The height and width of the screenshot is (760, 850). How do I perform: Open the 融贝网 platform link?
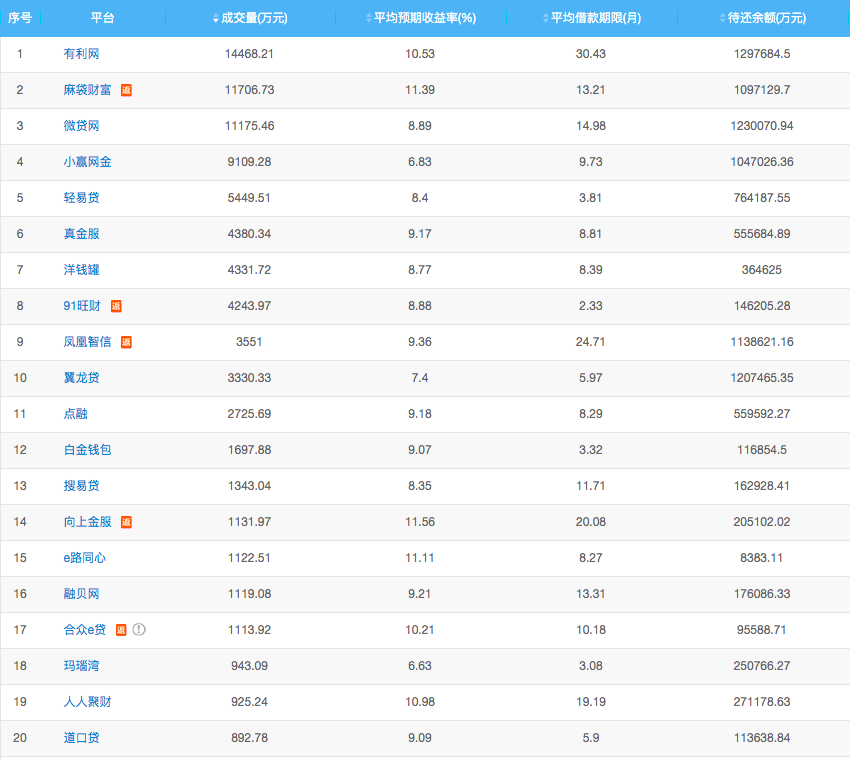tap(81, 594)
